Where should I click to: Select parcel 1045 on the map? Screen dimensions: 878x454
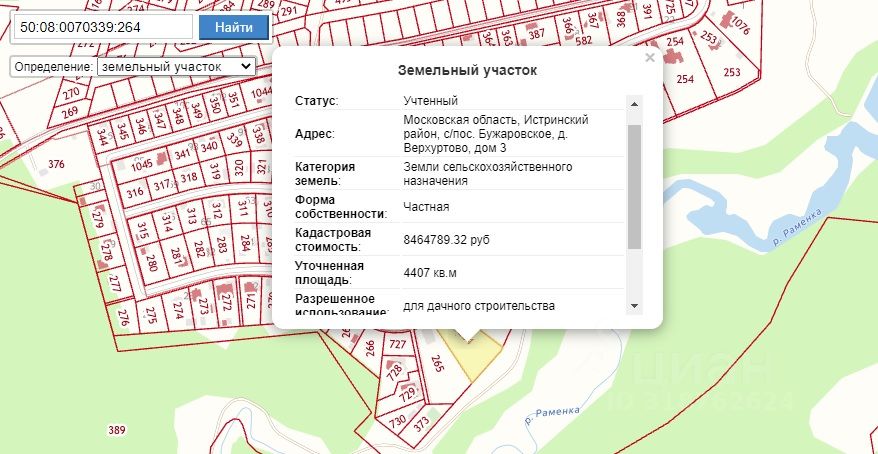pos(141,166)
